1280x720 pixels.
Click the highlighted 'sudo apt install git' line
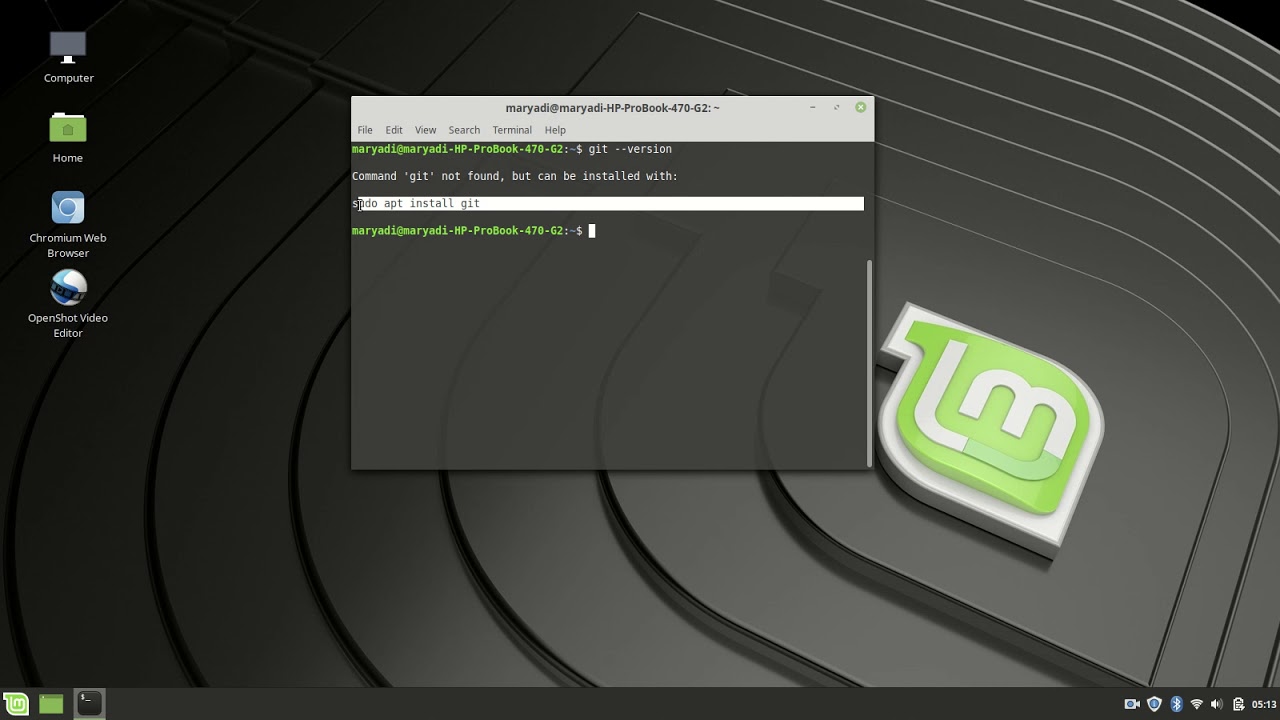pyautogui.click(x=608, y=203)
